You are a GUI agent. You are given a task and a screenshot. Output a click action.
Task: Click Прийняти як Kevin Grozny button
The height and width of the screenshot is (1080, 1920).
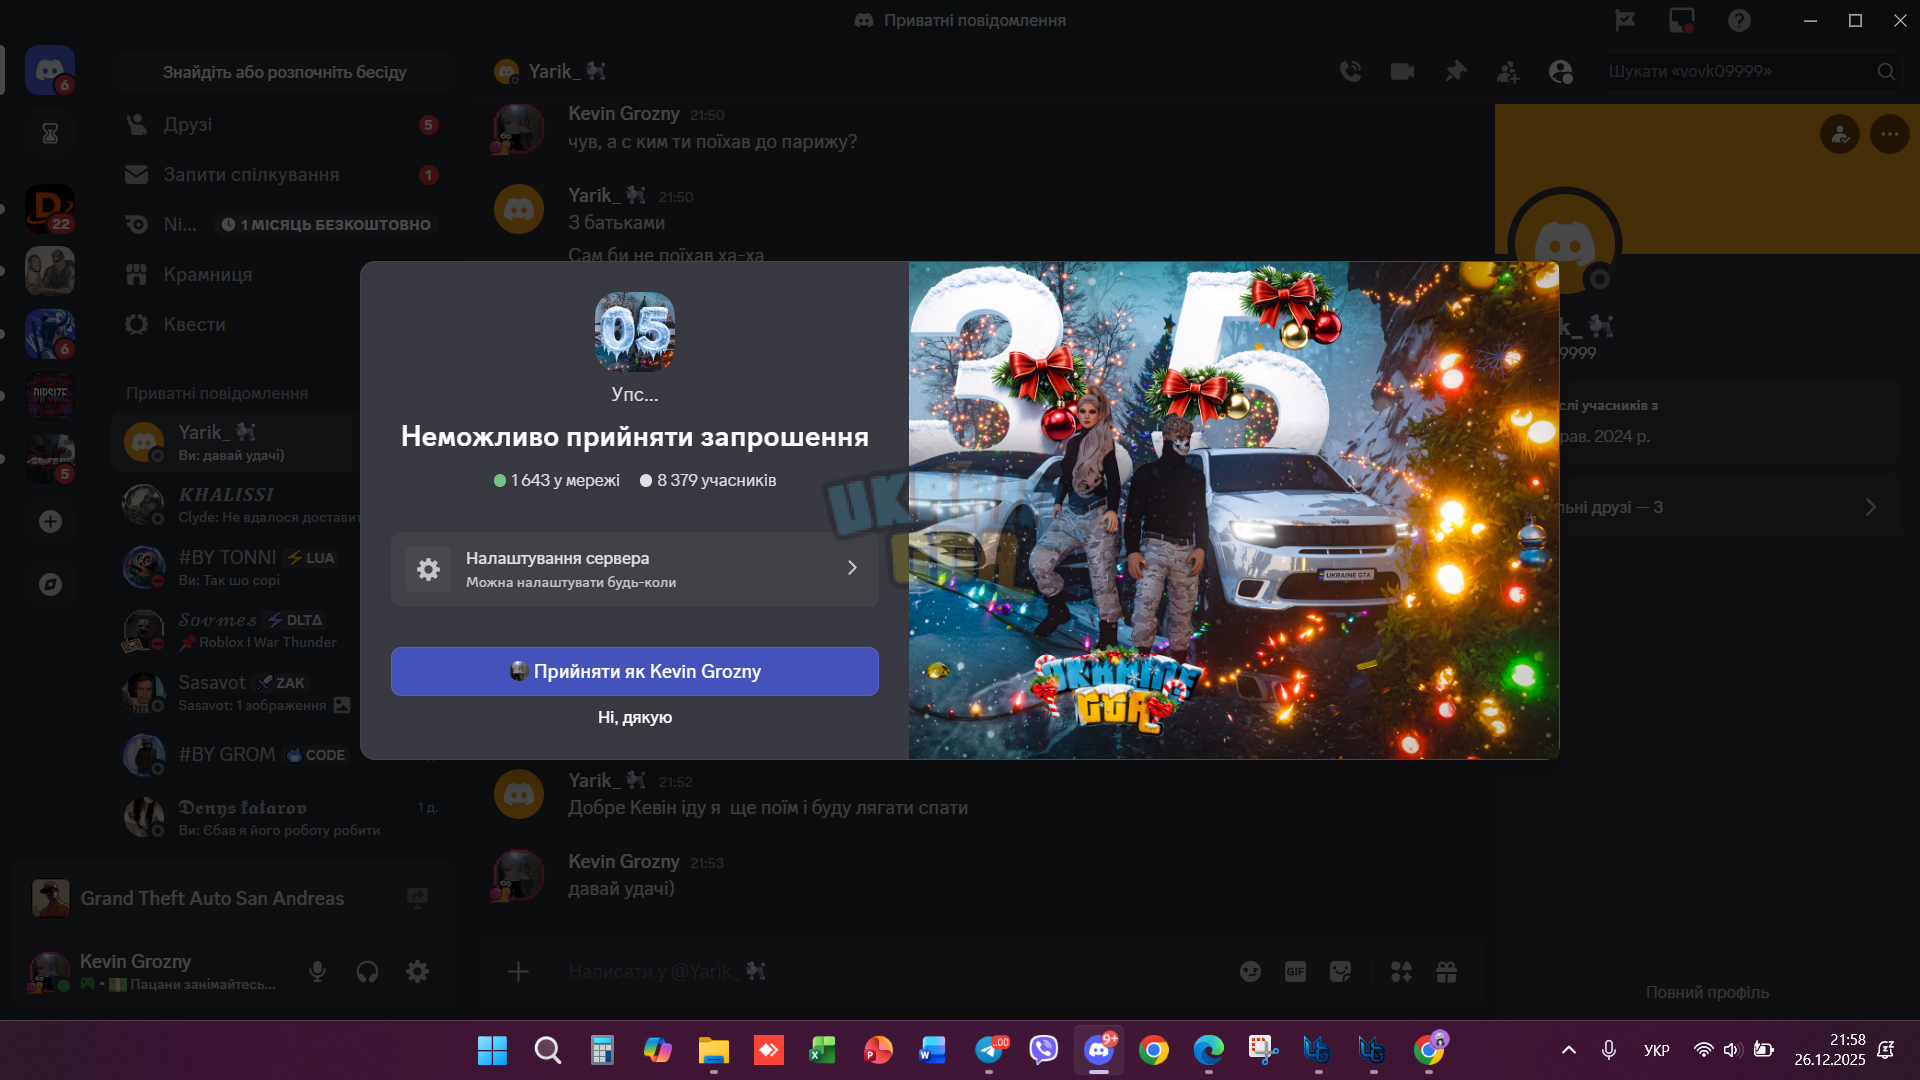[x=635, y=671]
